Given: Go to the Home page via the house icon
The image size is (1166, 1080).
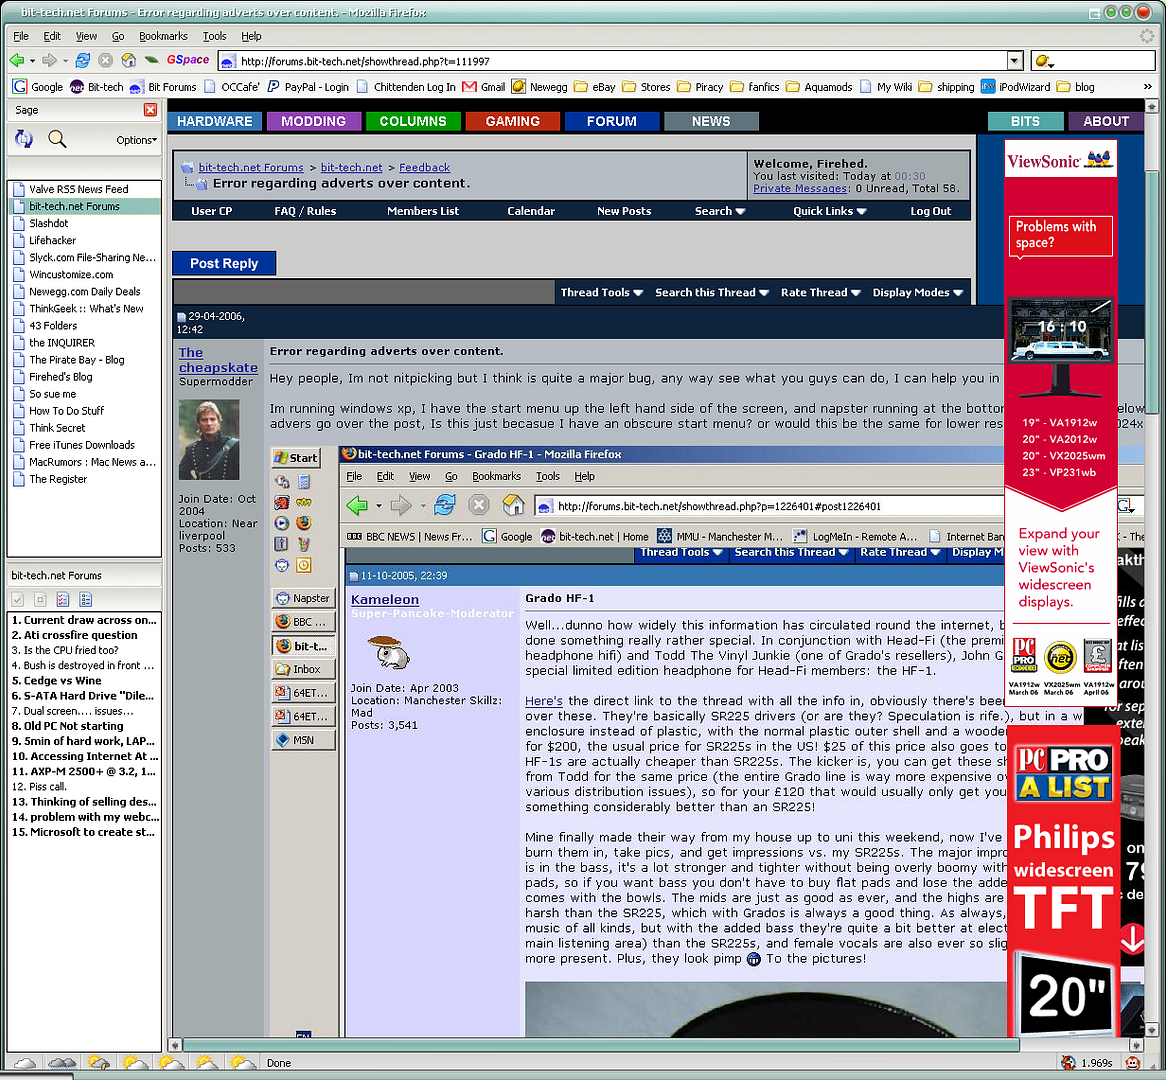Looking at the screenshot, I should pos(128,61).
